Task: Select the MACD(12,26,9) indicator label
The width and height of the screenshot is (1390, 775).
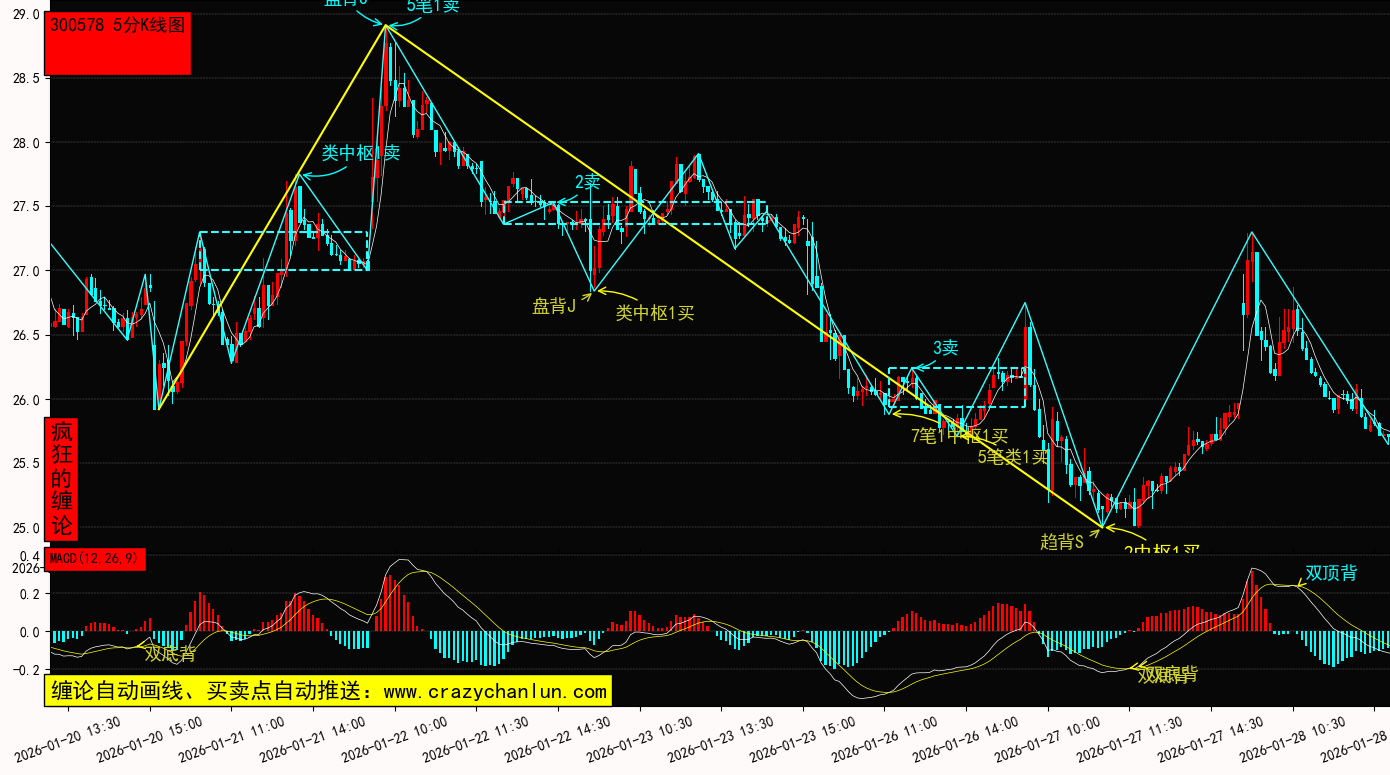Action: point(96,558)
